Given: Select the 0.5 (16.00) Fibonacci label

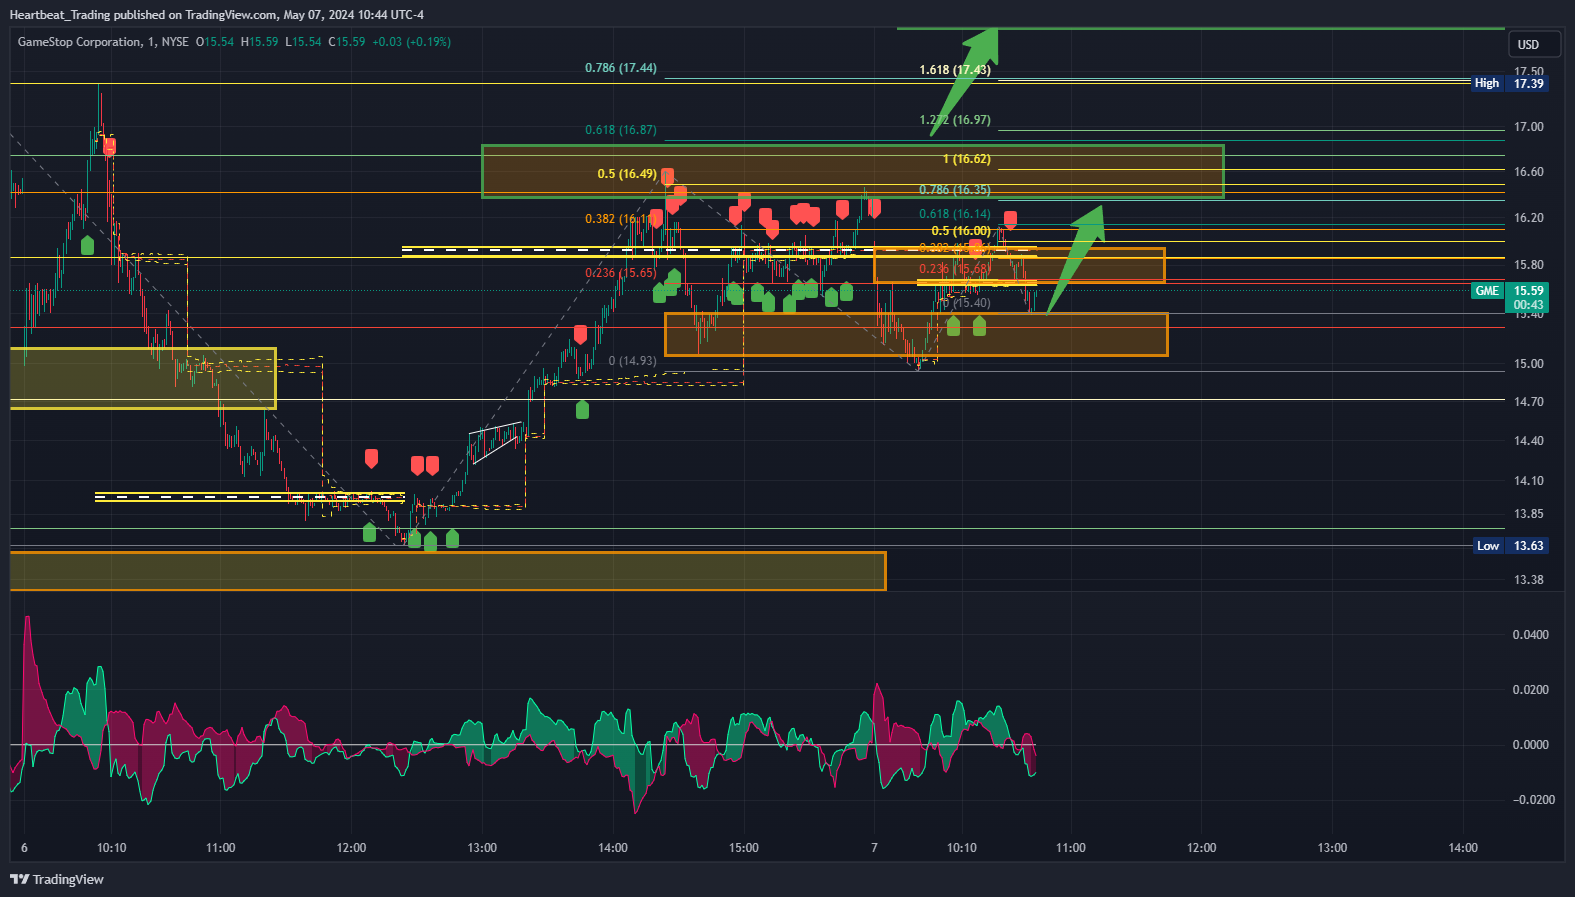Looking at the screenshot, I should (x=961, y=231).
